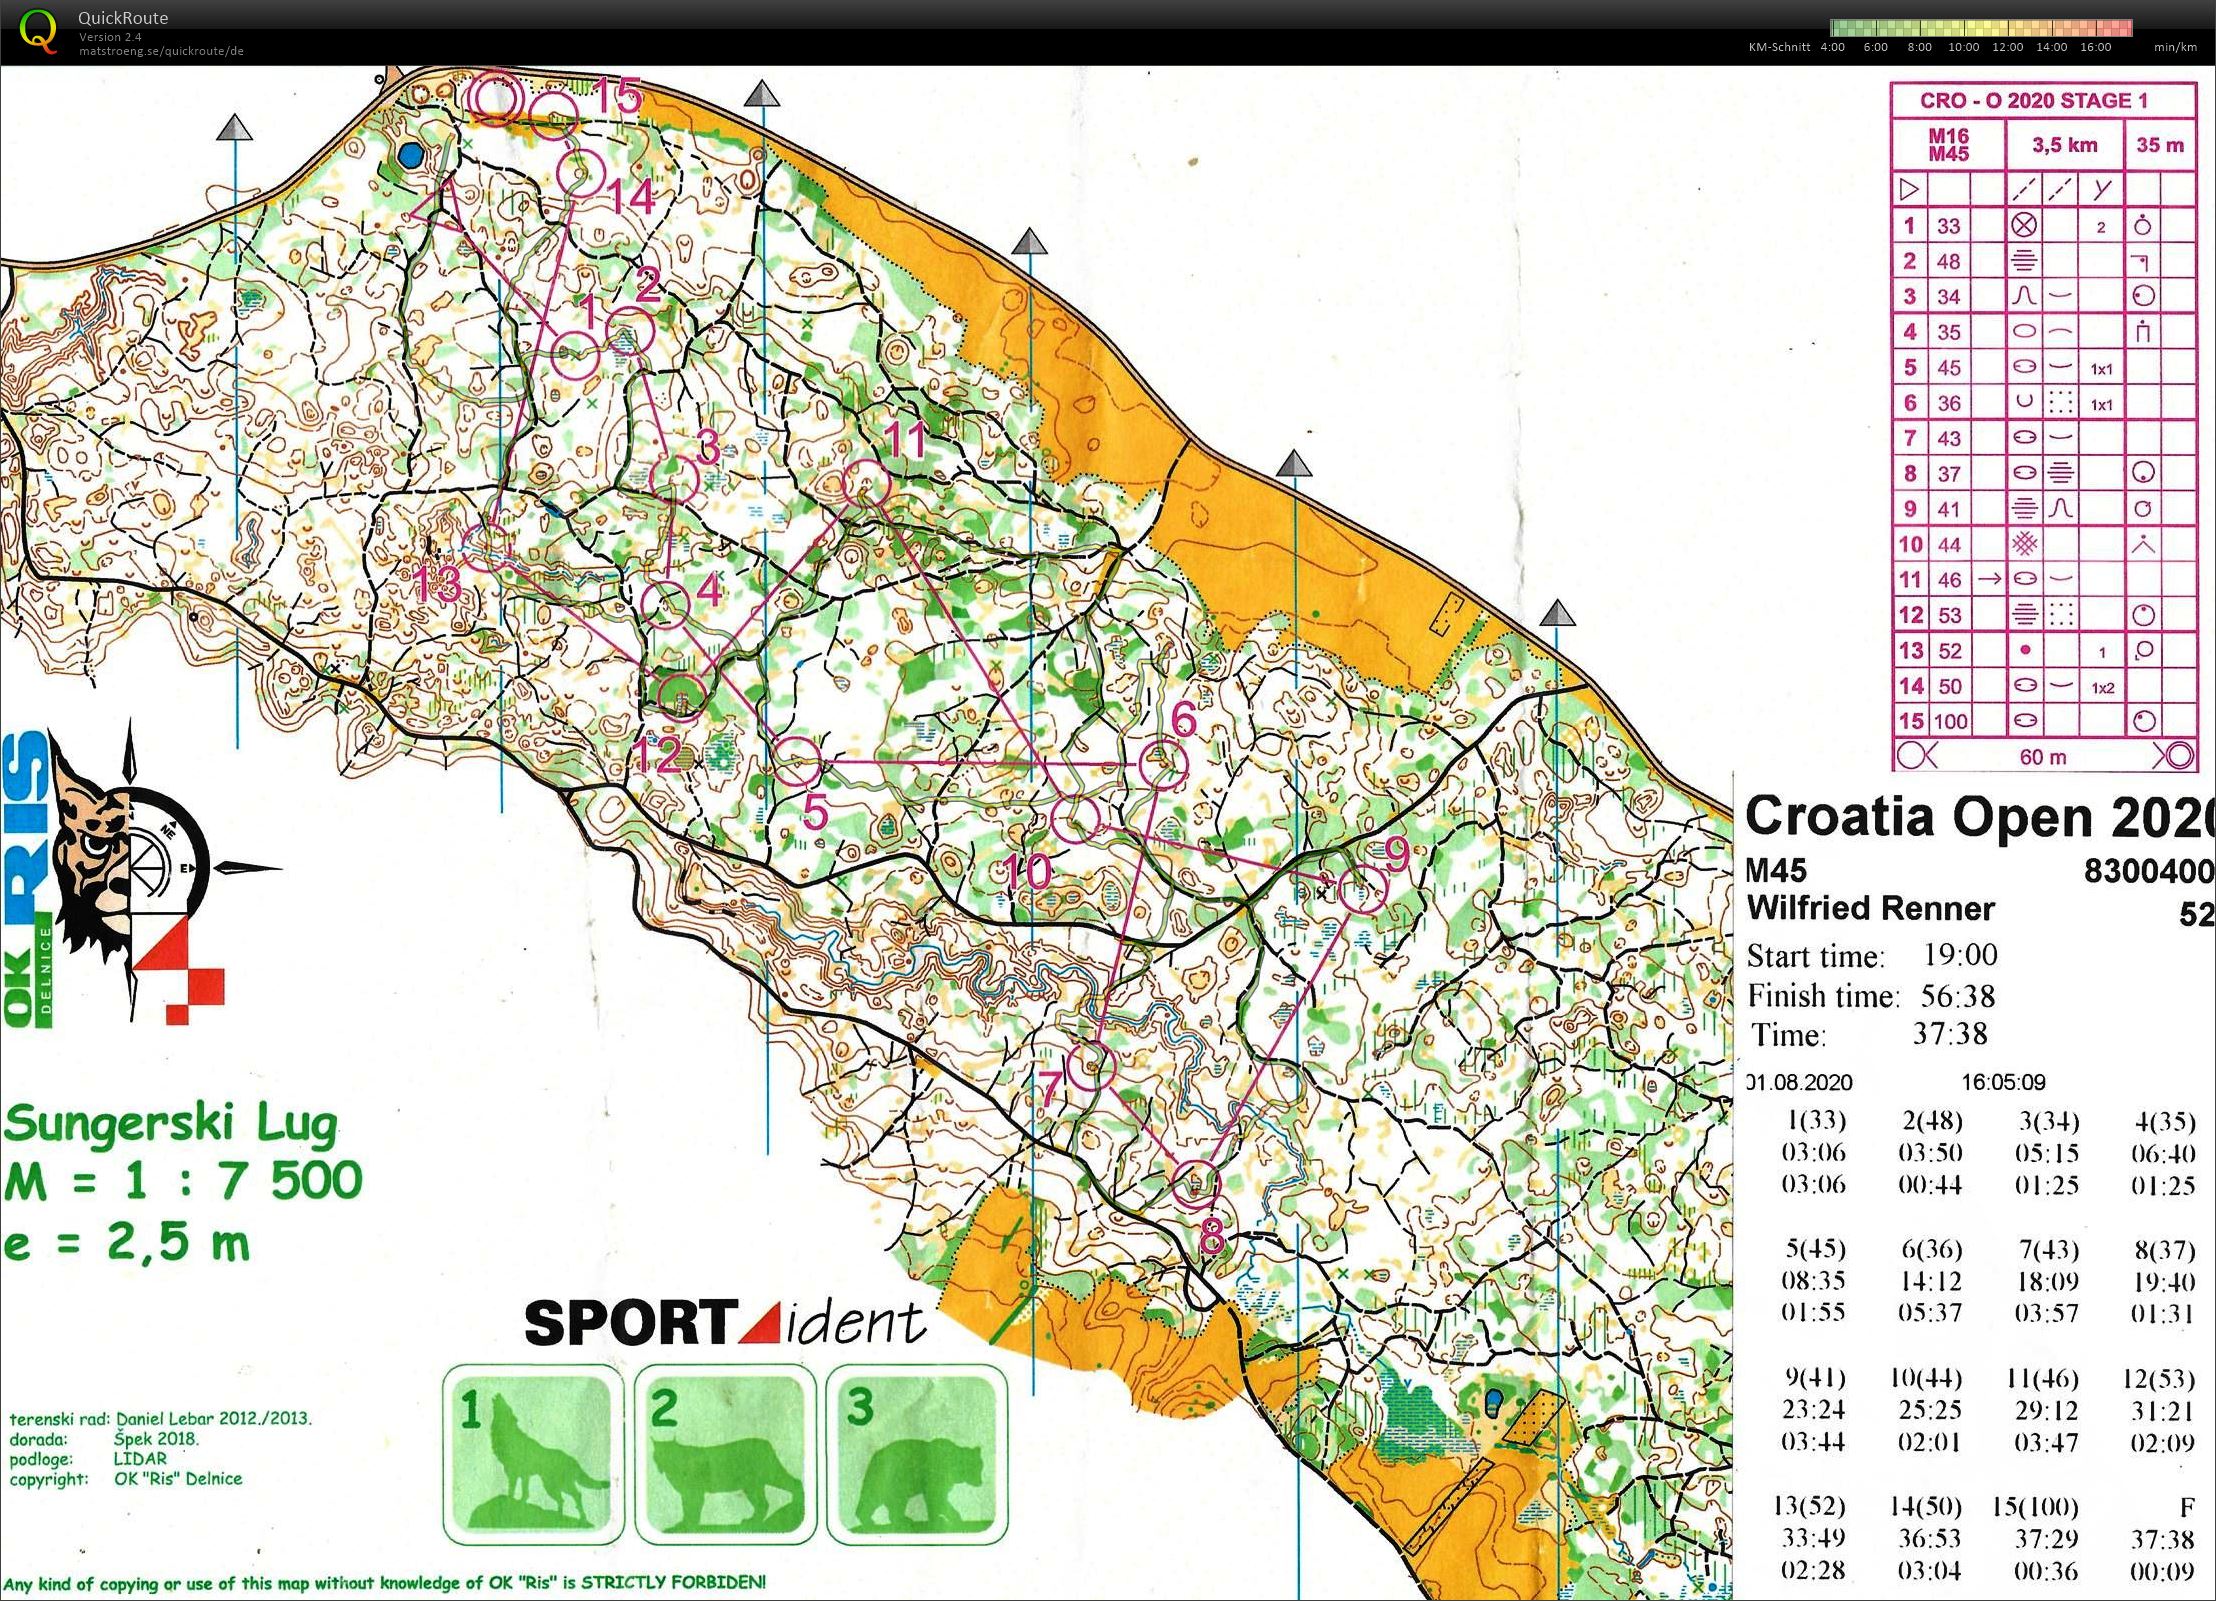Select the min/km unit label
This screenshot has width=2216, height=1601.
click(2175, 47)
